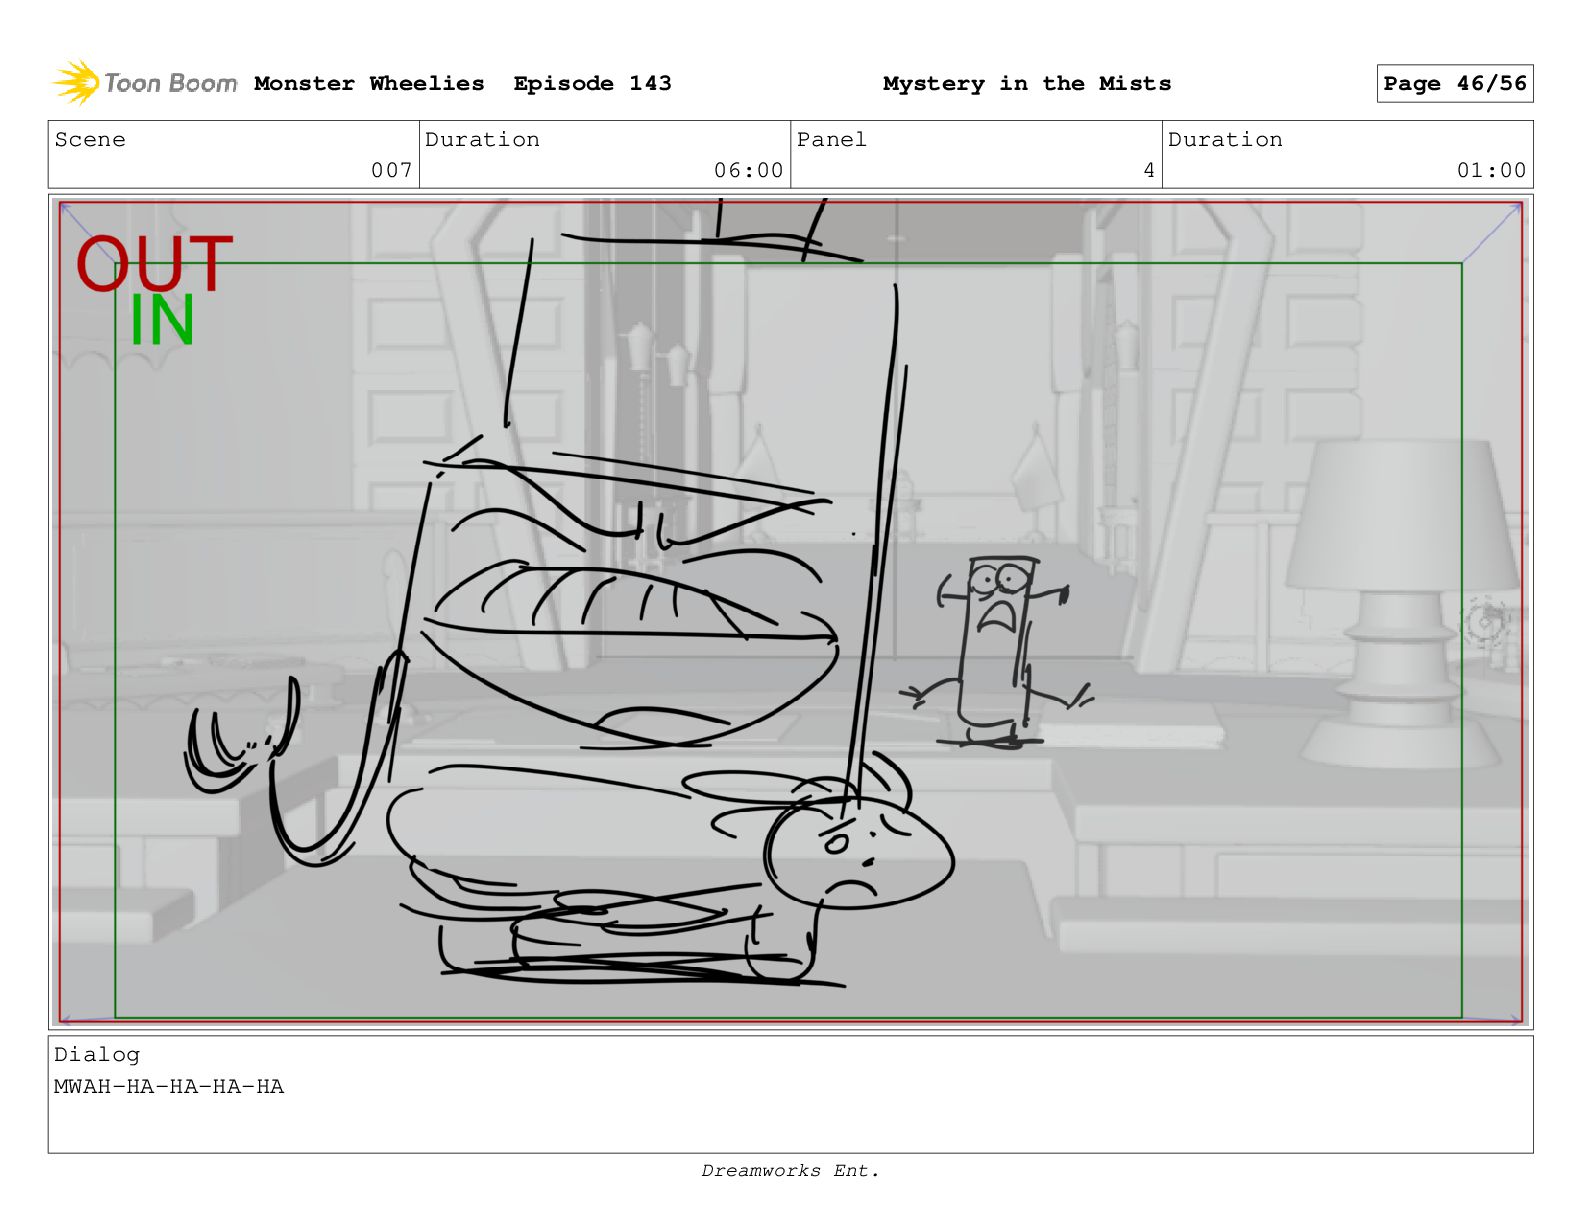Click the 'Dialog' field label

(x=97, y=1054)
